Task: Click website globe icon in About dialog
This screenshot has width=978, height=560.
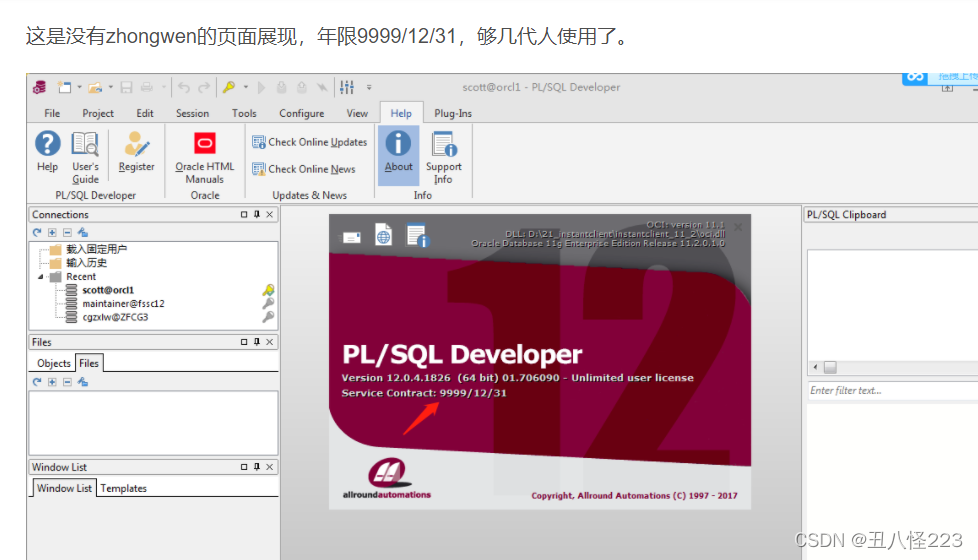Action: tap(384, 236)
